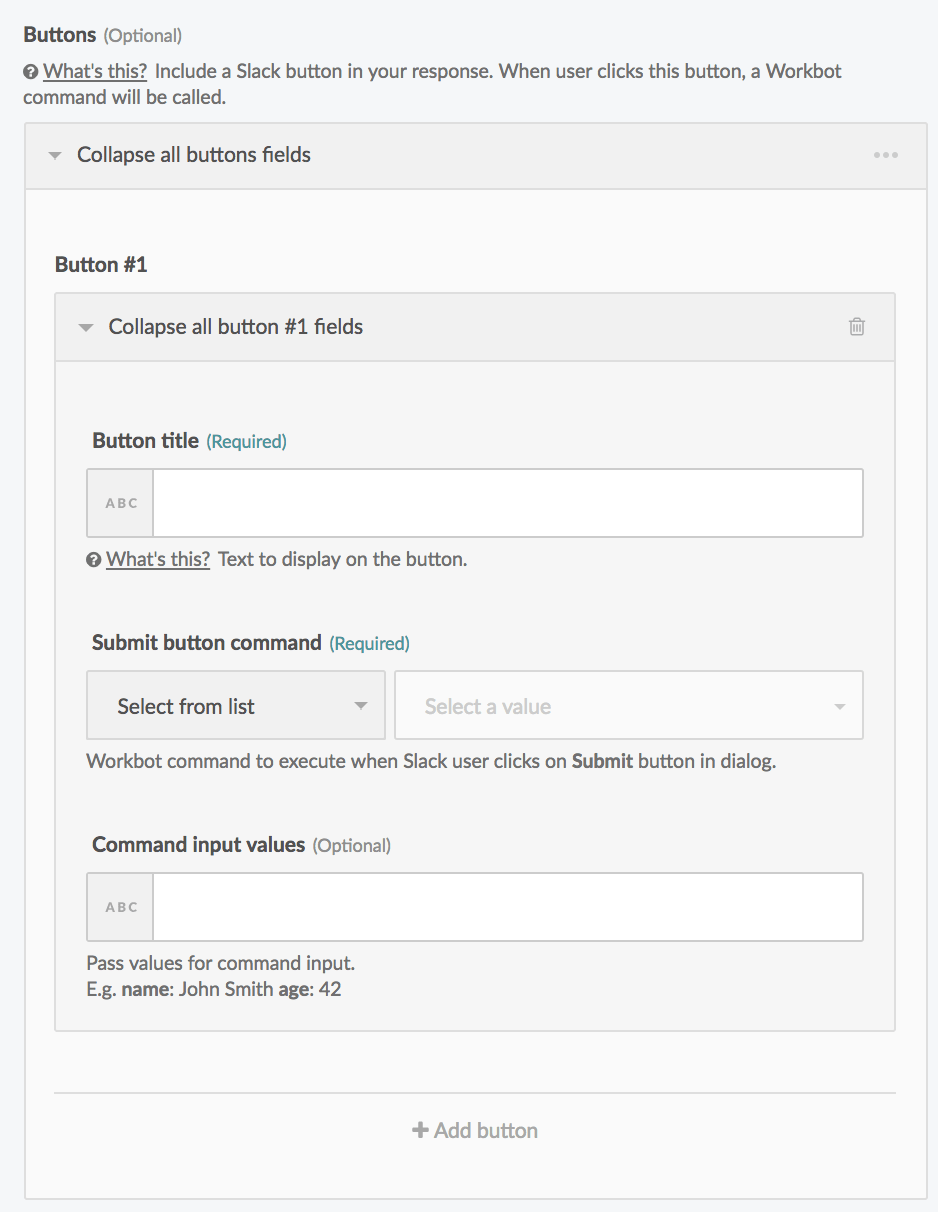The width and height of the screenshot is (938, 1212).
Task: Click the plus icon beside Add button
Action: (x=420, y=1130)
